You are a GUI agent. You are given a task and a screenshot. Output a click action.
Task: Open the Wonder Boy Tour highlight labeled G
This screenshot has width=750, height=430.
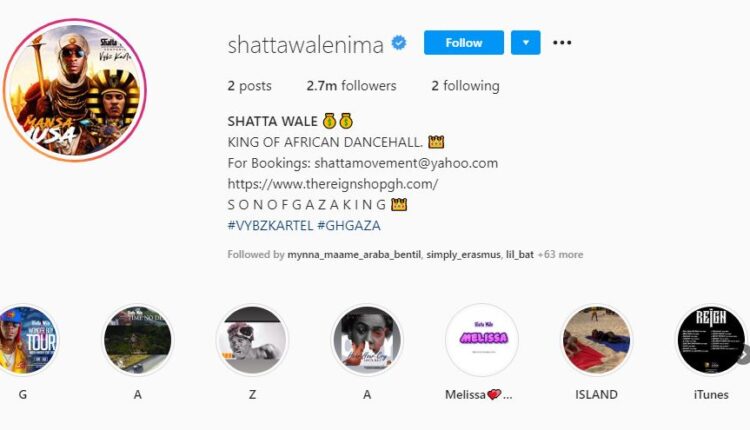24,340
